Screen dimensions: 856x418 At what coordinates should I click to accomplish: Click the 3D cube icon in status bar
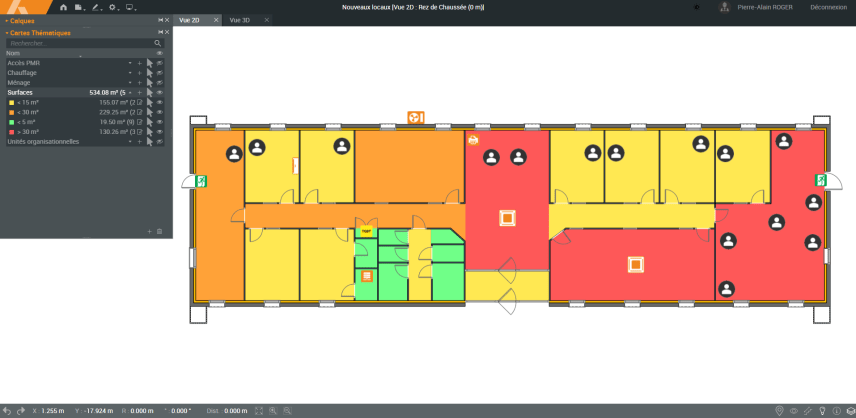click(850, 411)
